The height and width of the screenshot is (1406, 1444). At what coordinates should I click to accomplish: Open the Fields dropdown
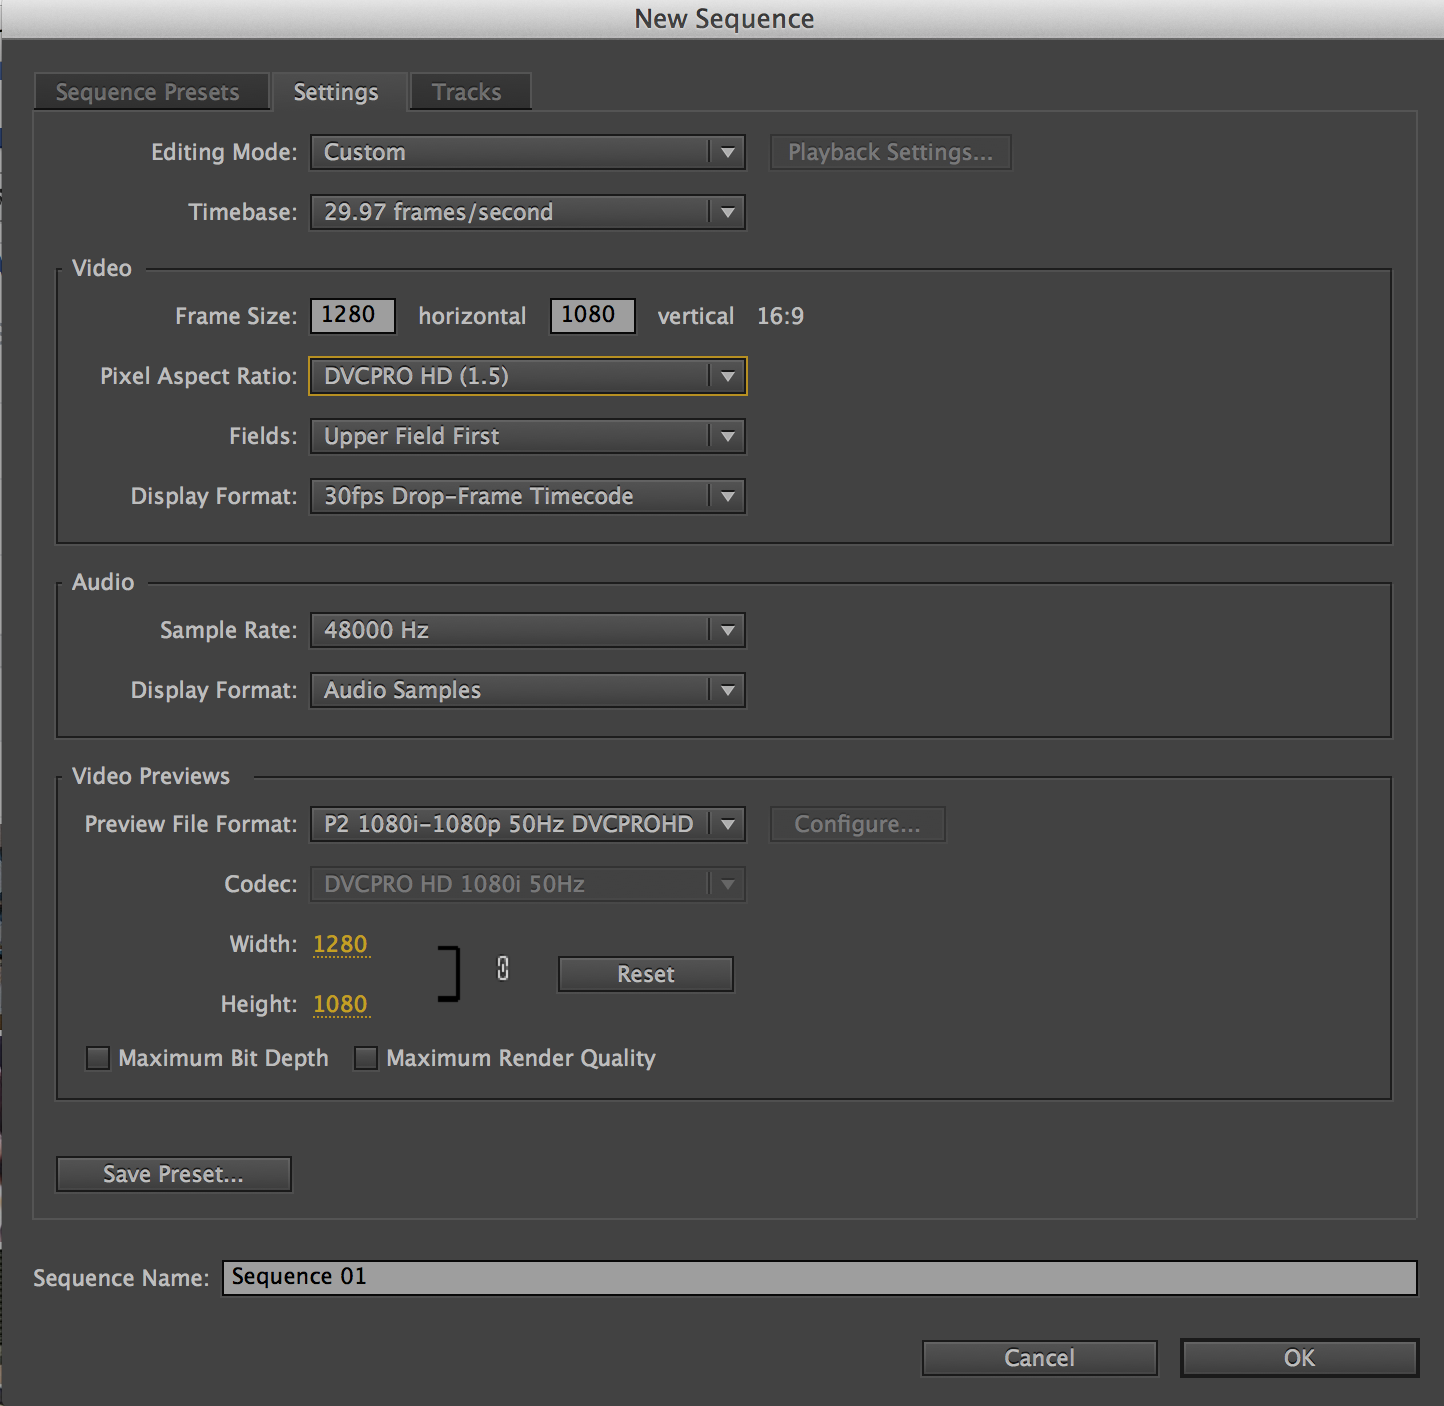point(527,436)
